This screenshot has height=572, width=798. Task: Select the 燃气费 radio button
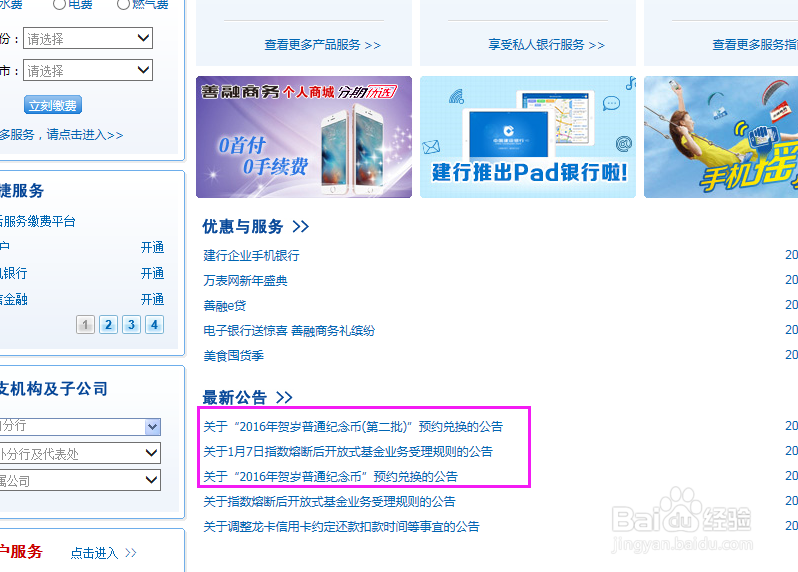123,5
